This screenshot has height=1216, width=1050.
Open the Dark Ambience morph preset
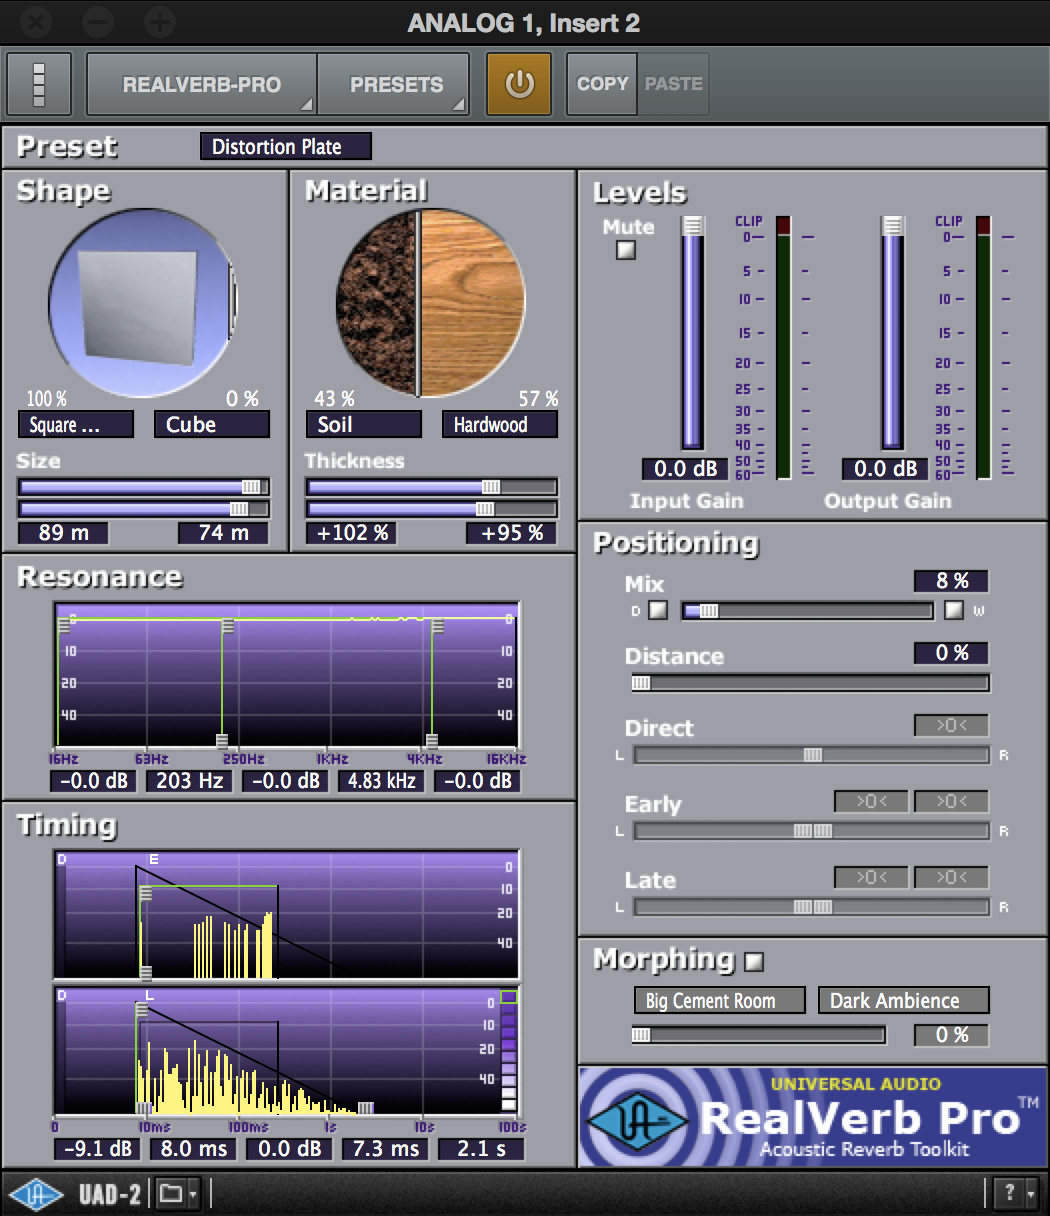904,1000
